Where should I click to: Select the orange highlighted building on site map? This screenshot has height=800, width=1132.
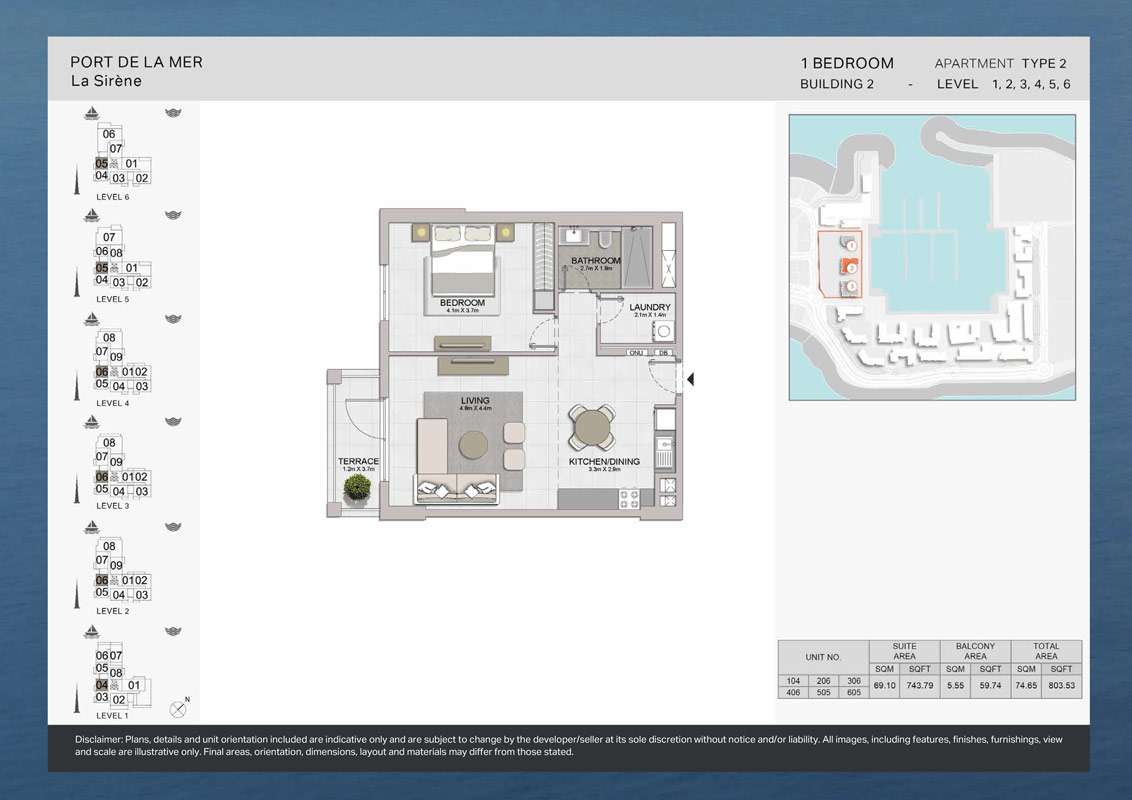click(847, 266)
